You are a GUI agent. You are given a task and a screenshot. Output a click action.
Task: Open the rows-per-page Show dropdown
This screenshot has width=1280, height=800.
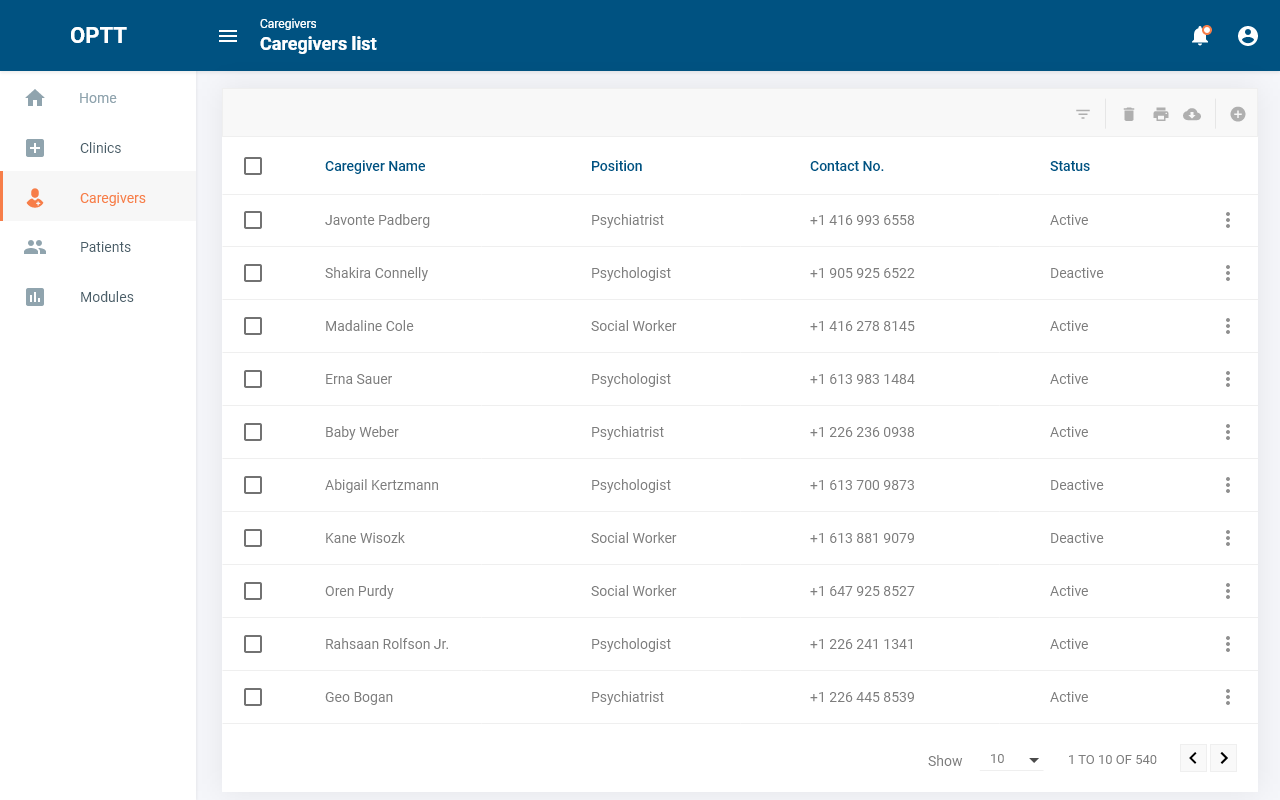(x=1014, y=759)
